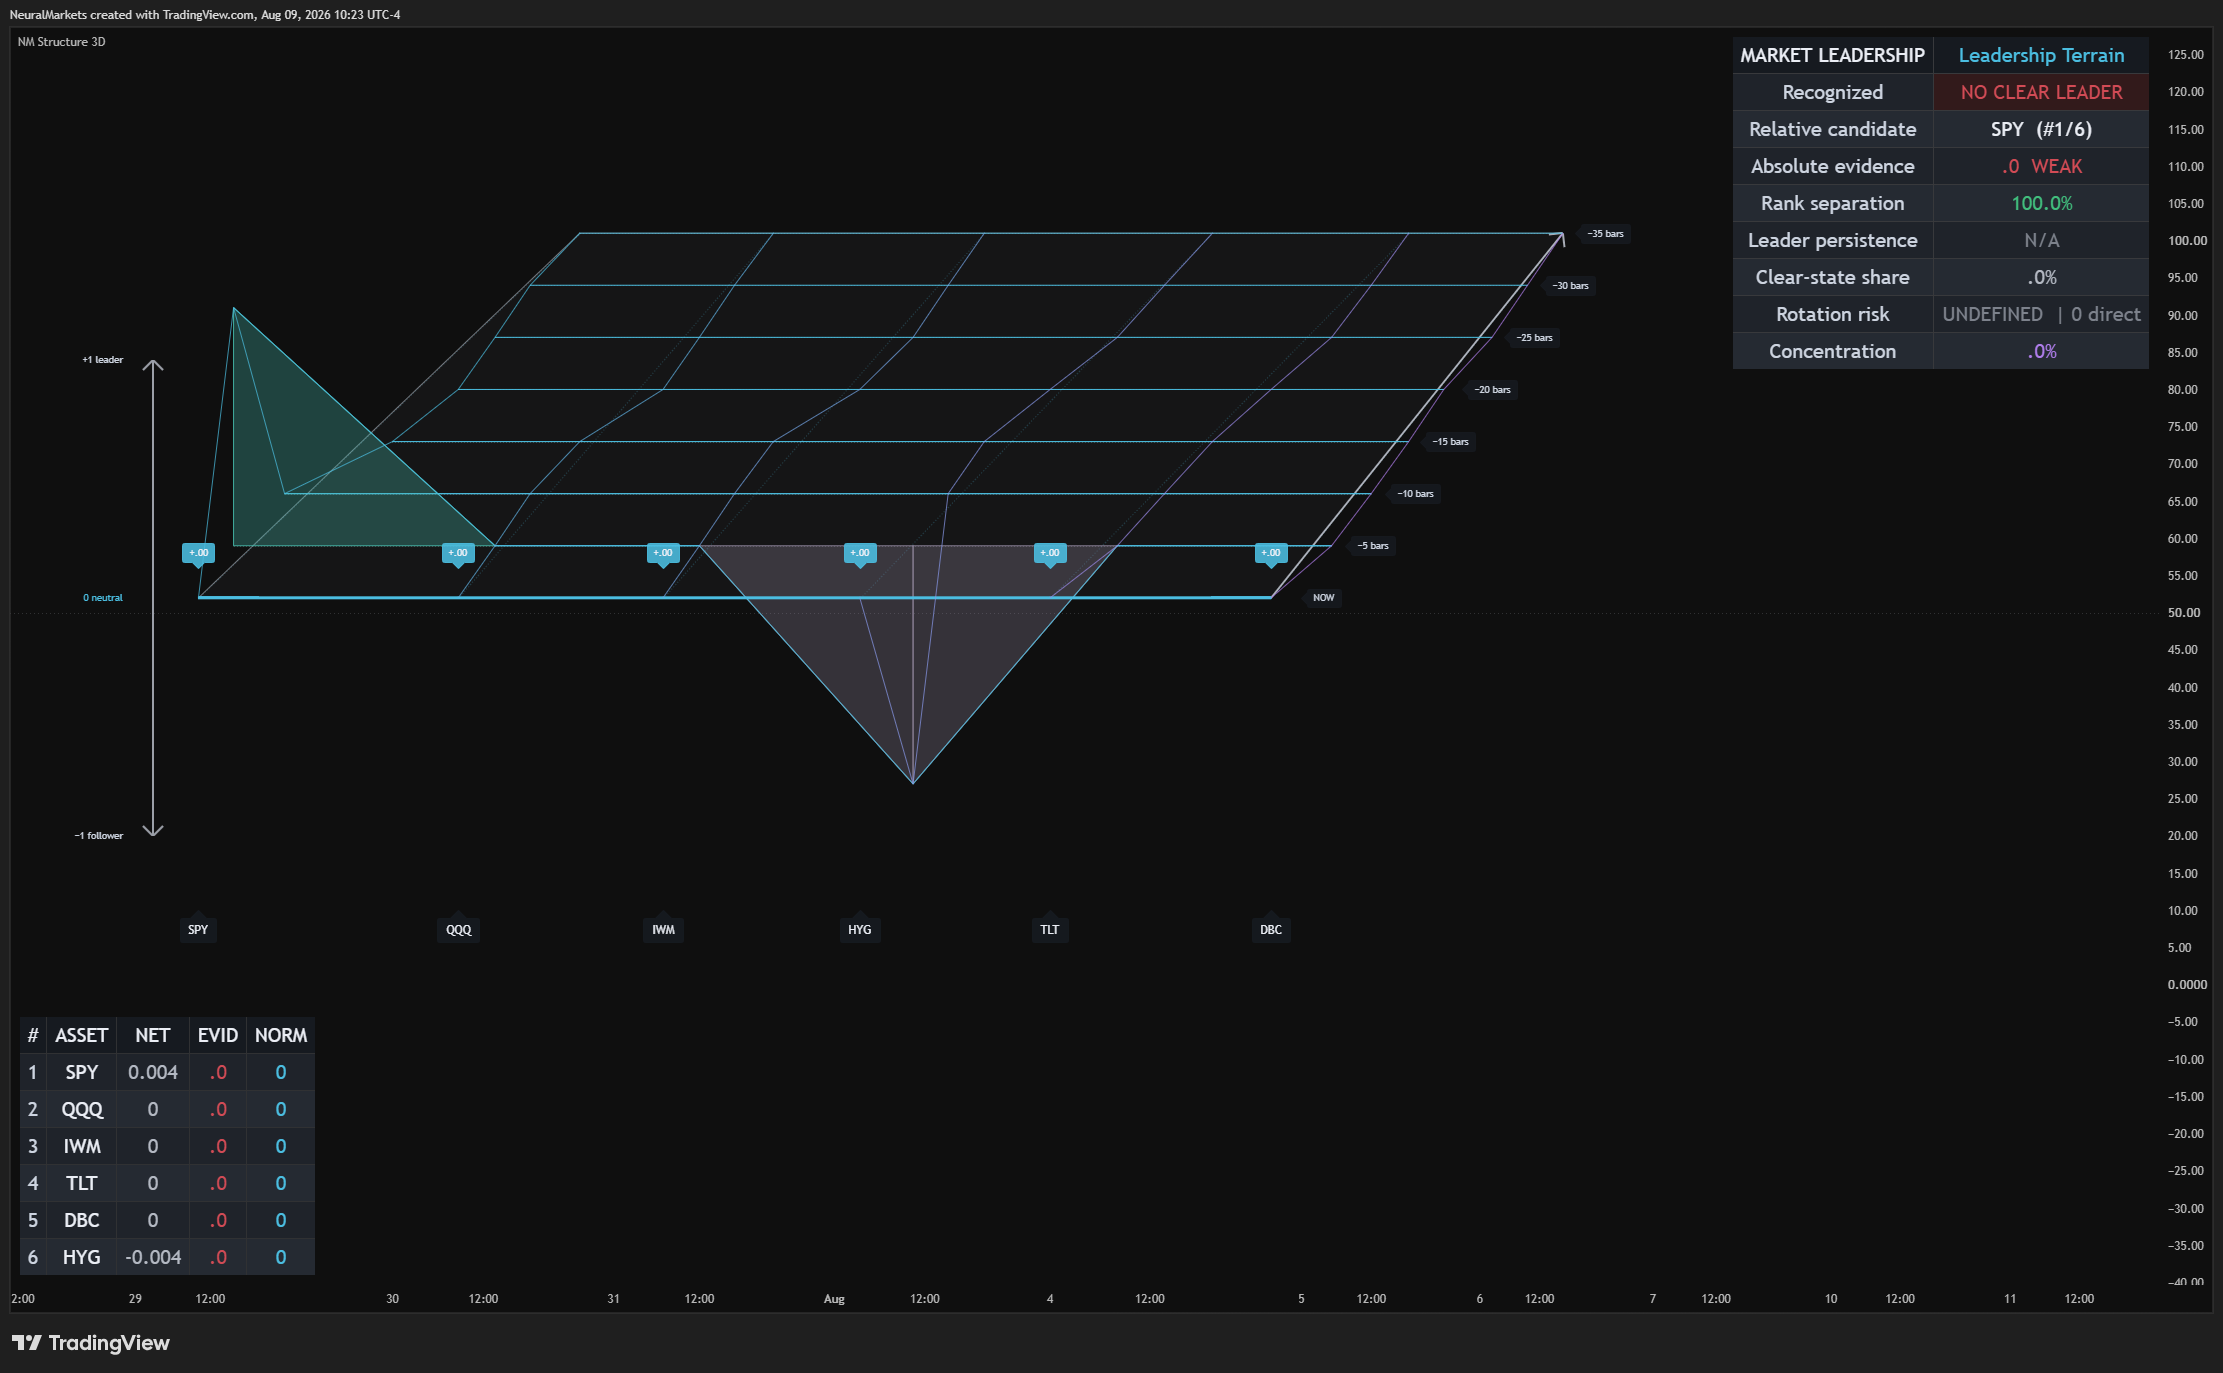Select the 0 neutral axis label
Screen dimensions: 2223x1373
click(x=103, y=597)
